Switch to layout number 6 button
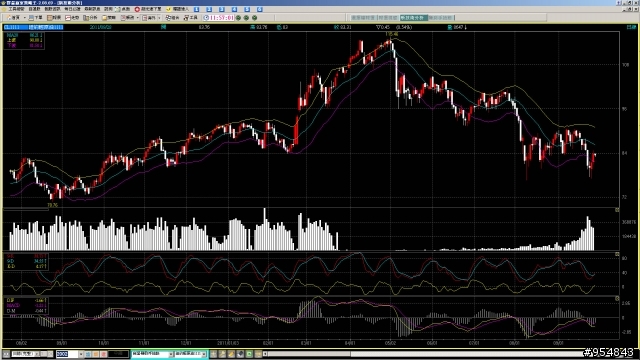This screenshot has height=360, width=640. 260,9
